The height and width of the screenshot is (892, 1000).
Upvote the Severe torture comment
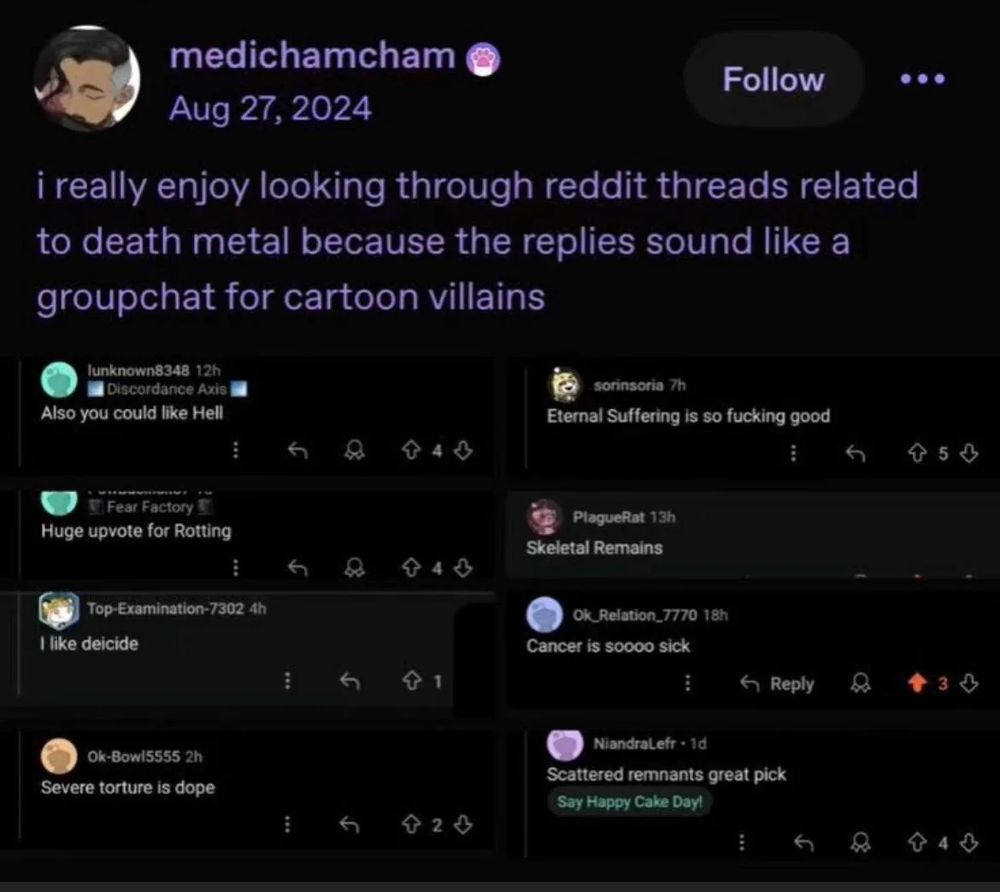[x=409, y=825]
